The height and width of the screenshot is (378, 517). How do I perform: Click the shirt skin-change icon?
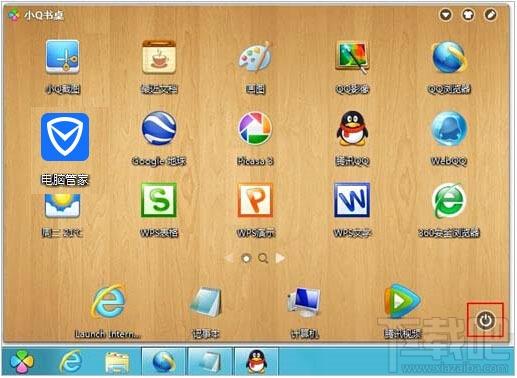(x=468, y=15)
